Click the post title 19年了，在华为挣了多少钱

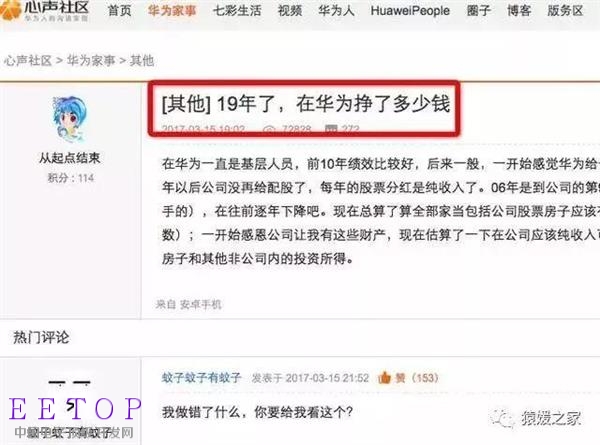click(x=306, y=104)
